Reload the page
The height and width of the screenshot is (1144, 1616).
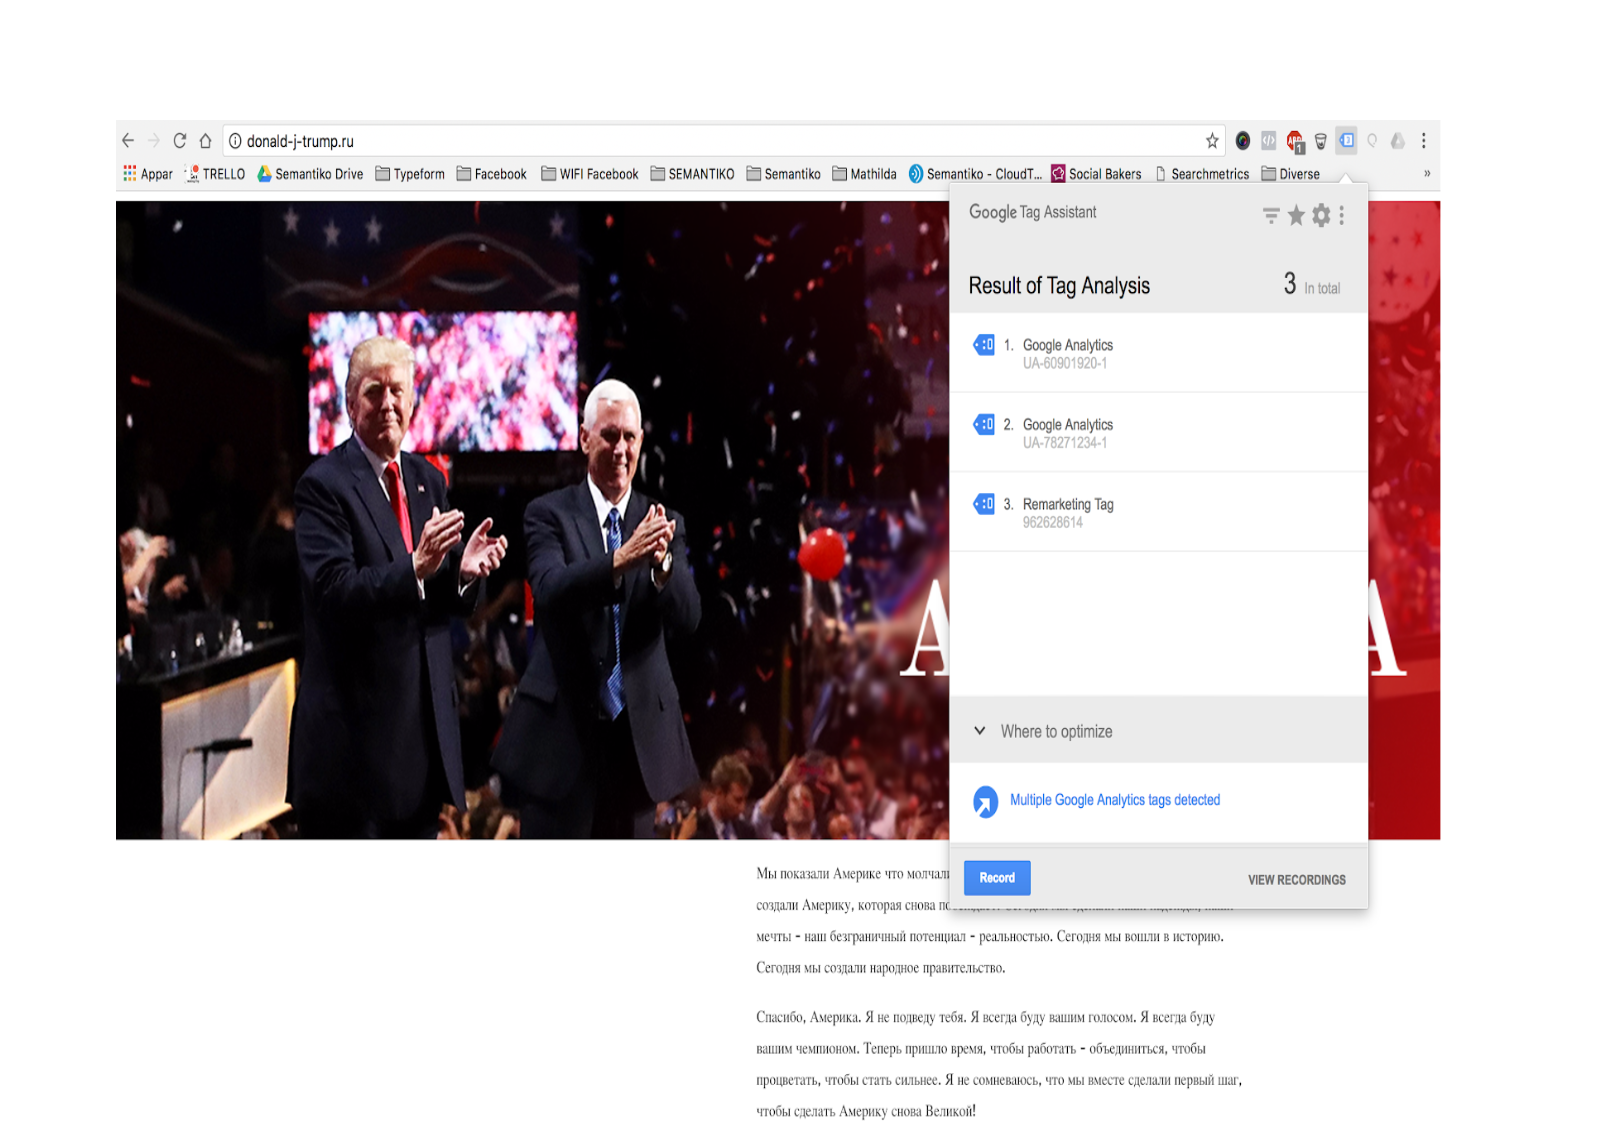pos(180,141)
